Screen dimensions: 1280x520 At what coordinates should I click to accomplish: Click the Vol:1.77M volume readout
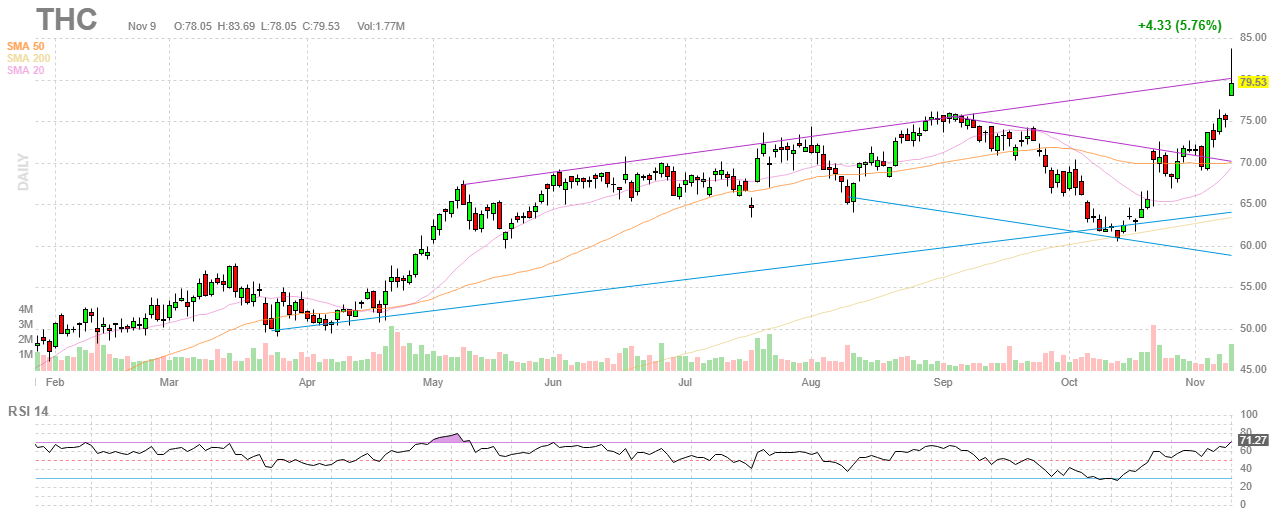coord(381,25)
